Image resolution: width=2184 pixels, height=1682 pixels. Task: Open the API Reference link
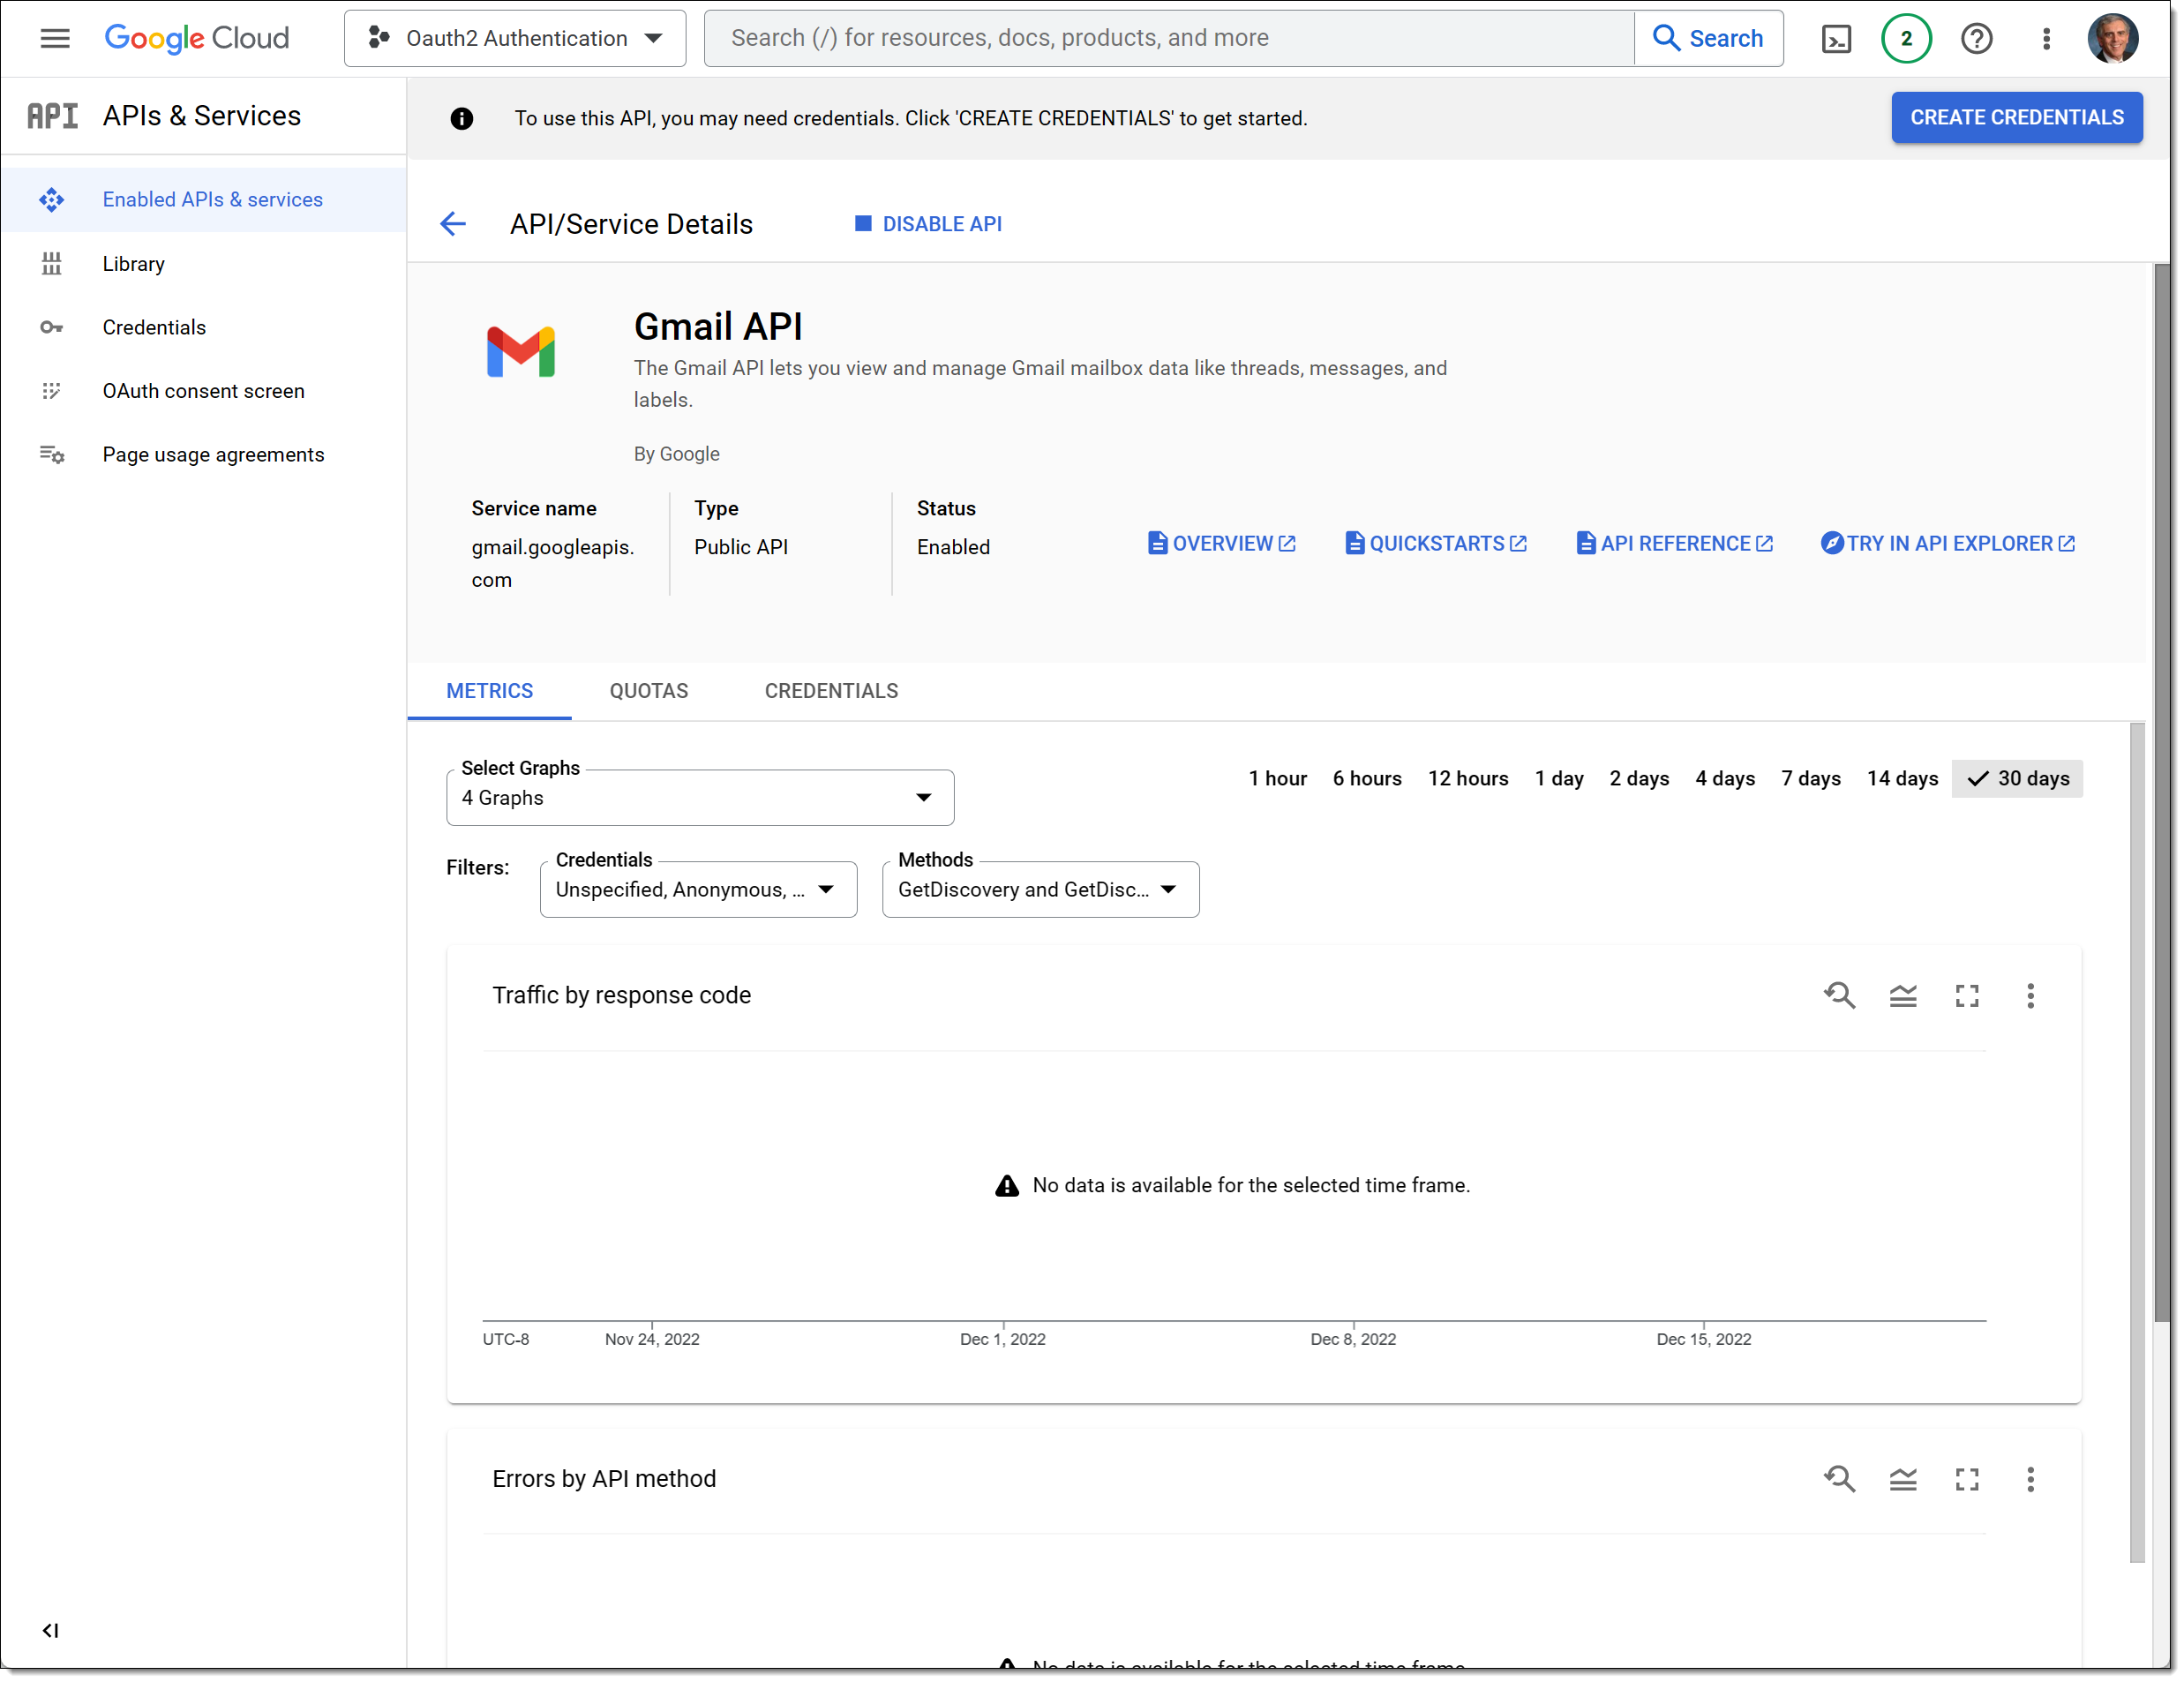[1674, 543]
